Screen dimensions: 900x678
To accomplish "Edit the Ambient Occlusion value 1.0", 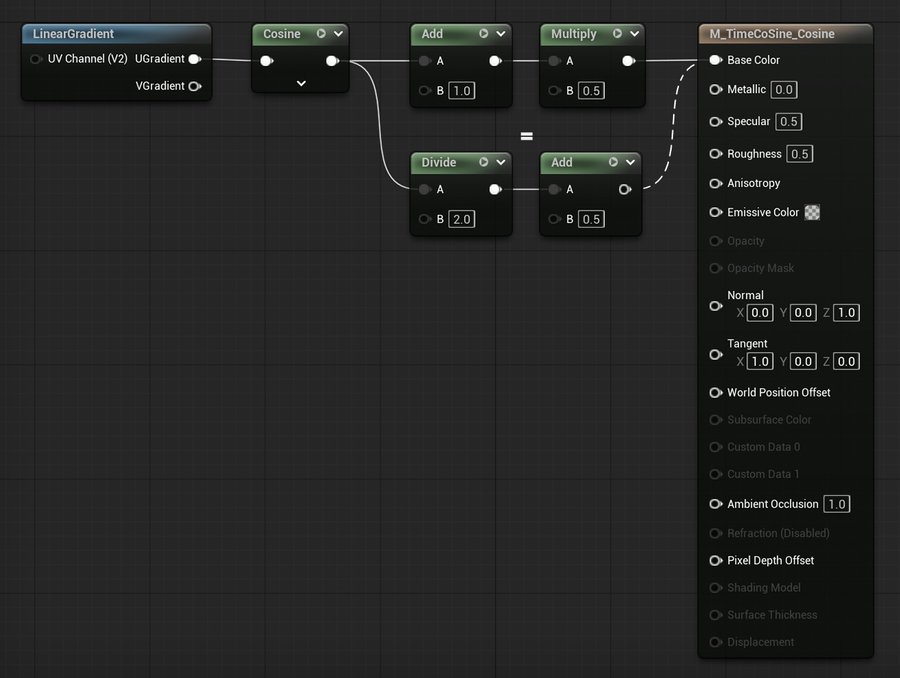I will [837, 504].
